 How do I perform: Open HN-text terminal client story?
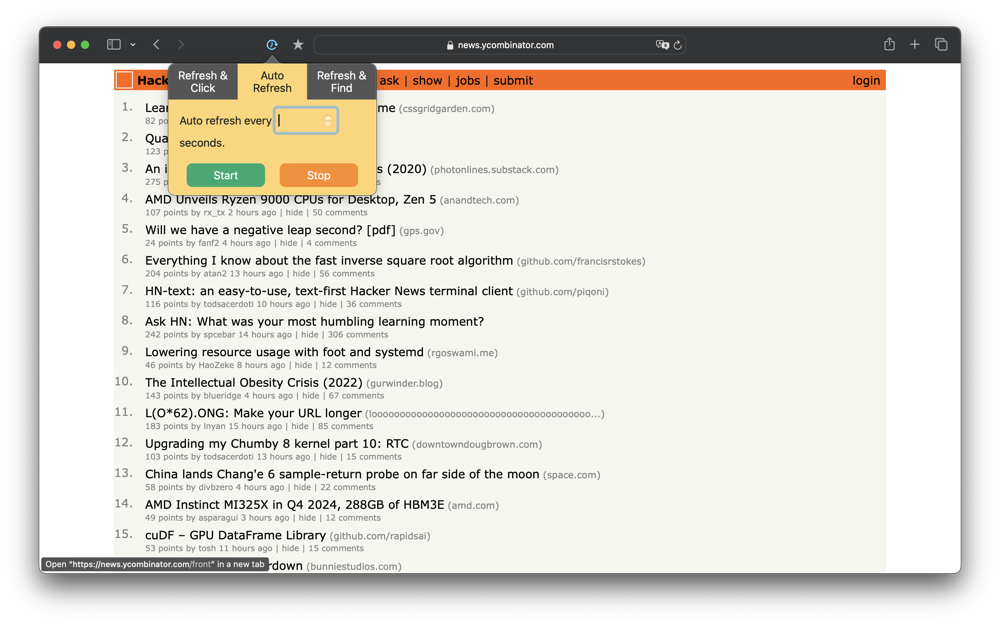[328, 291]
